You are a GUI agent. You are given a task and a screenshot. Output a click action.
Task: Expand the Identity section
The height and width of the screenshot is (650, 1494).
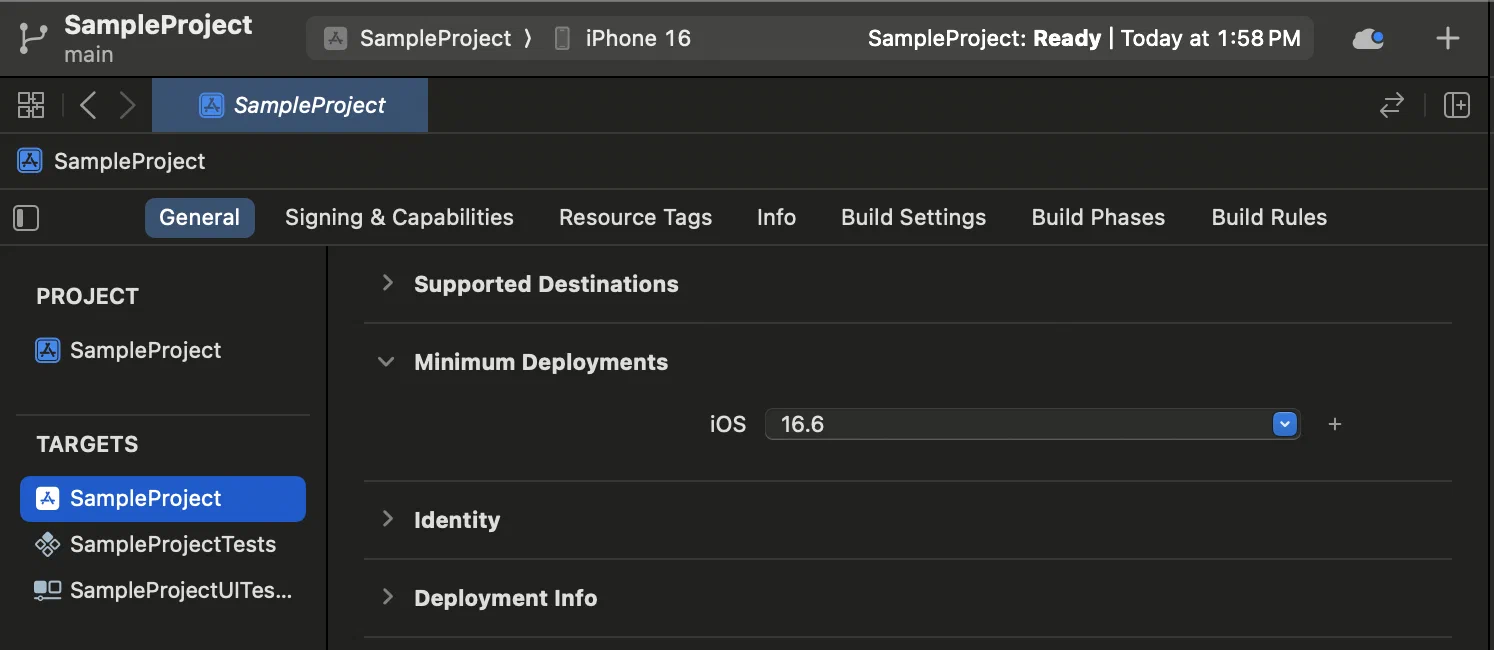(387, 520)
